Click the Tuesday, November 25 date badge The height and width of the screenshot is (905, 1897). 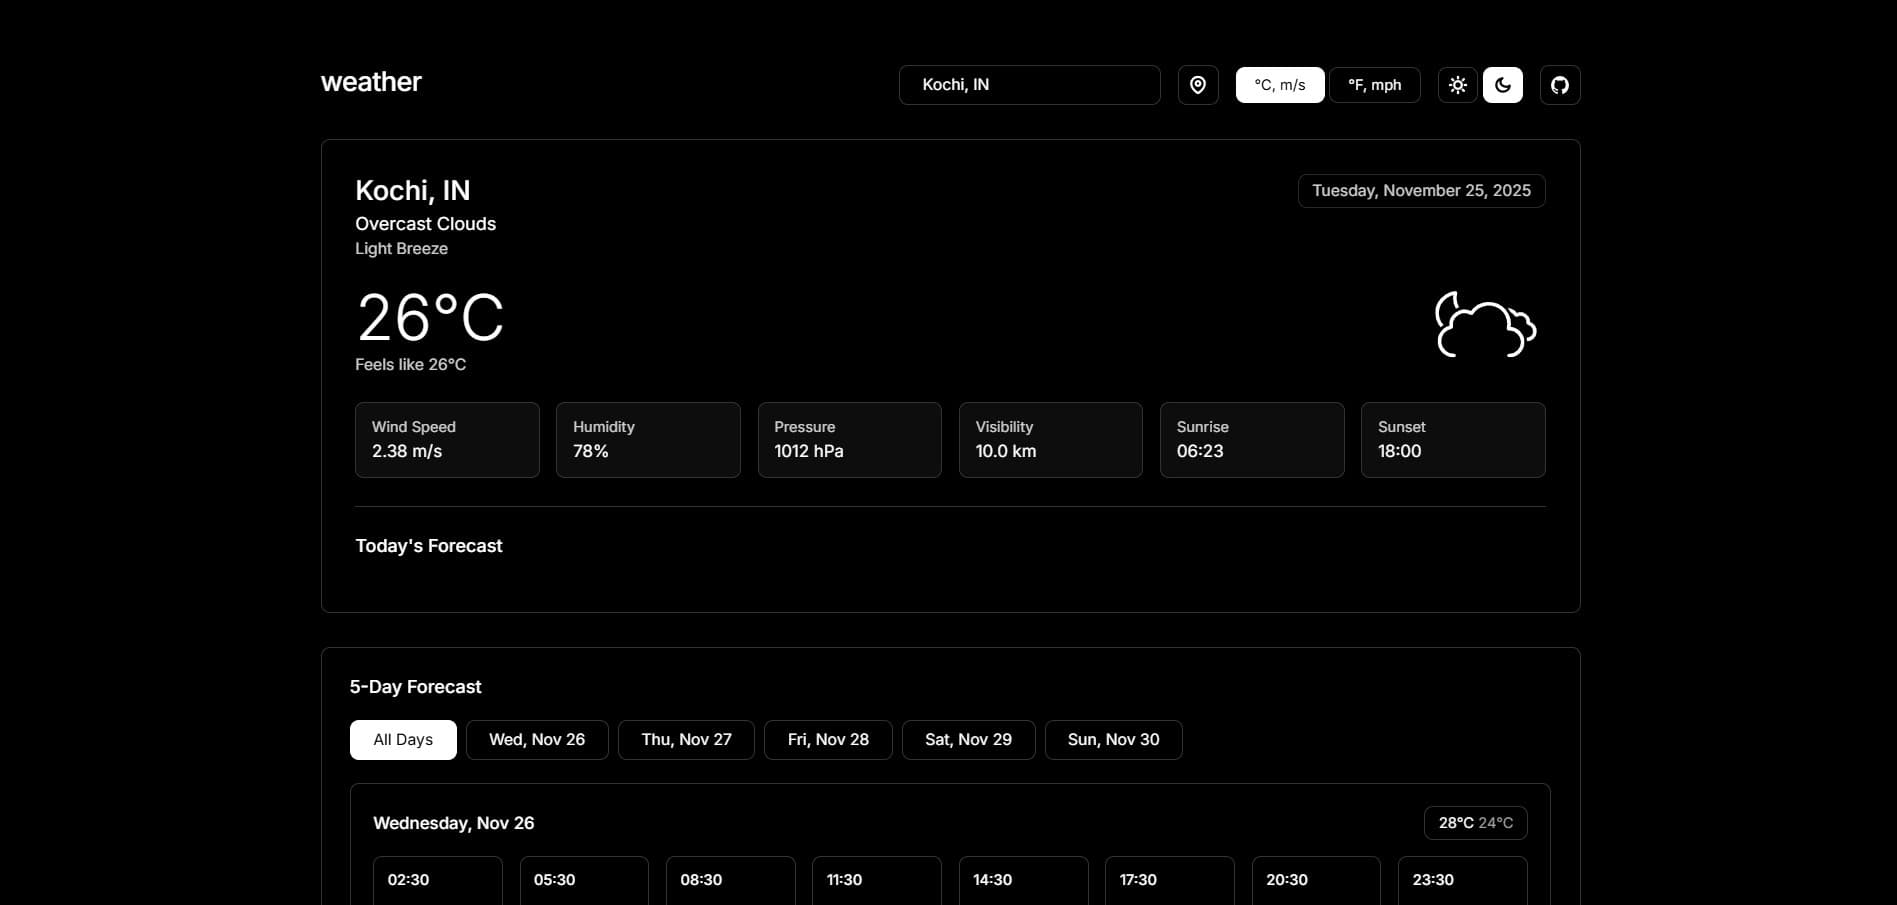pyautogui.click(x=1421, y=190)
